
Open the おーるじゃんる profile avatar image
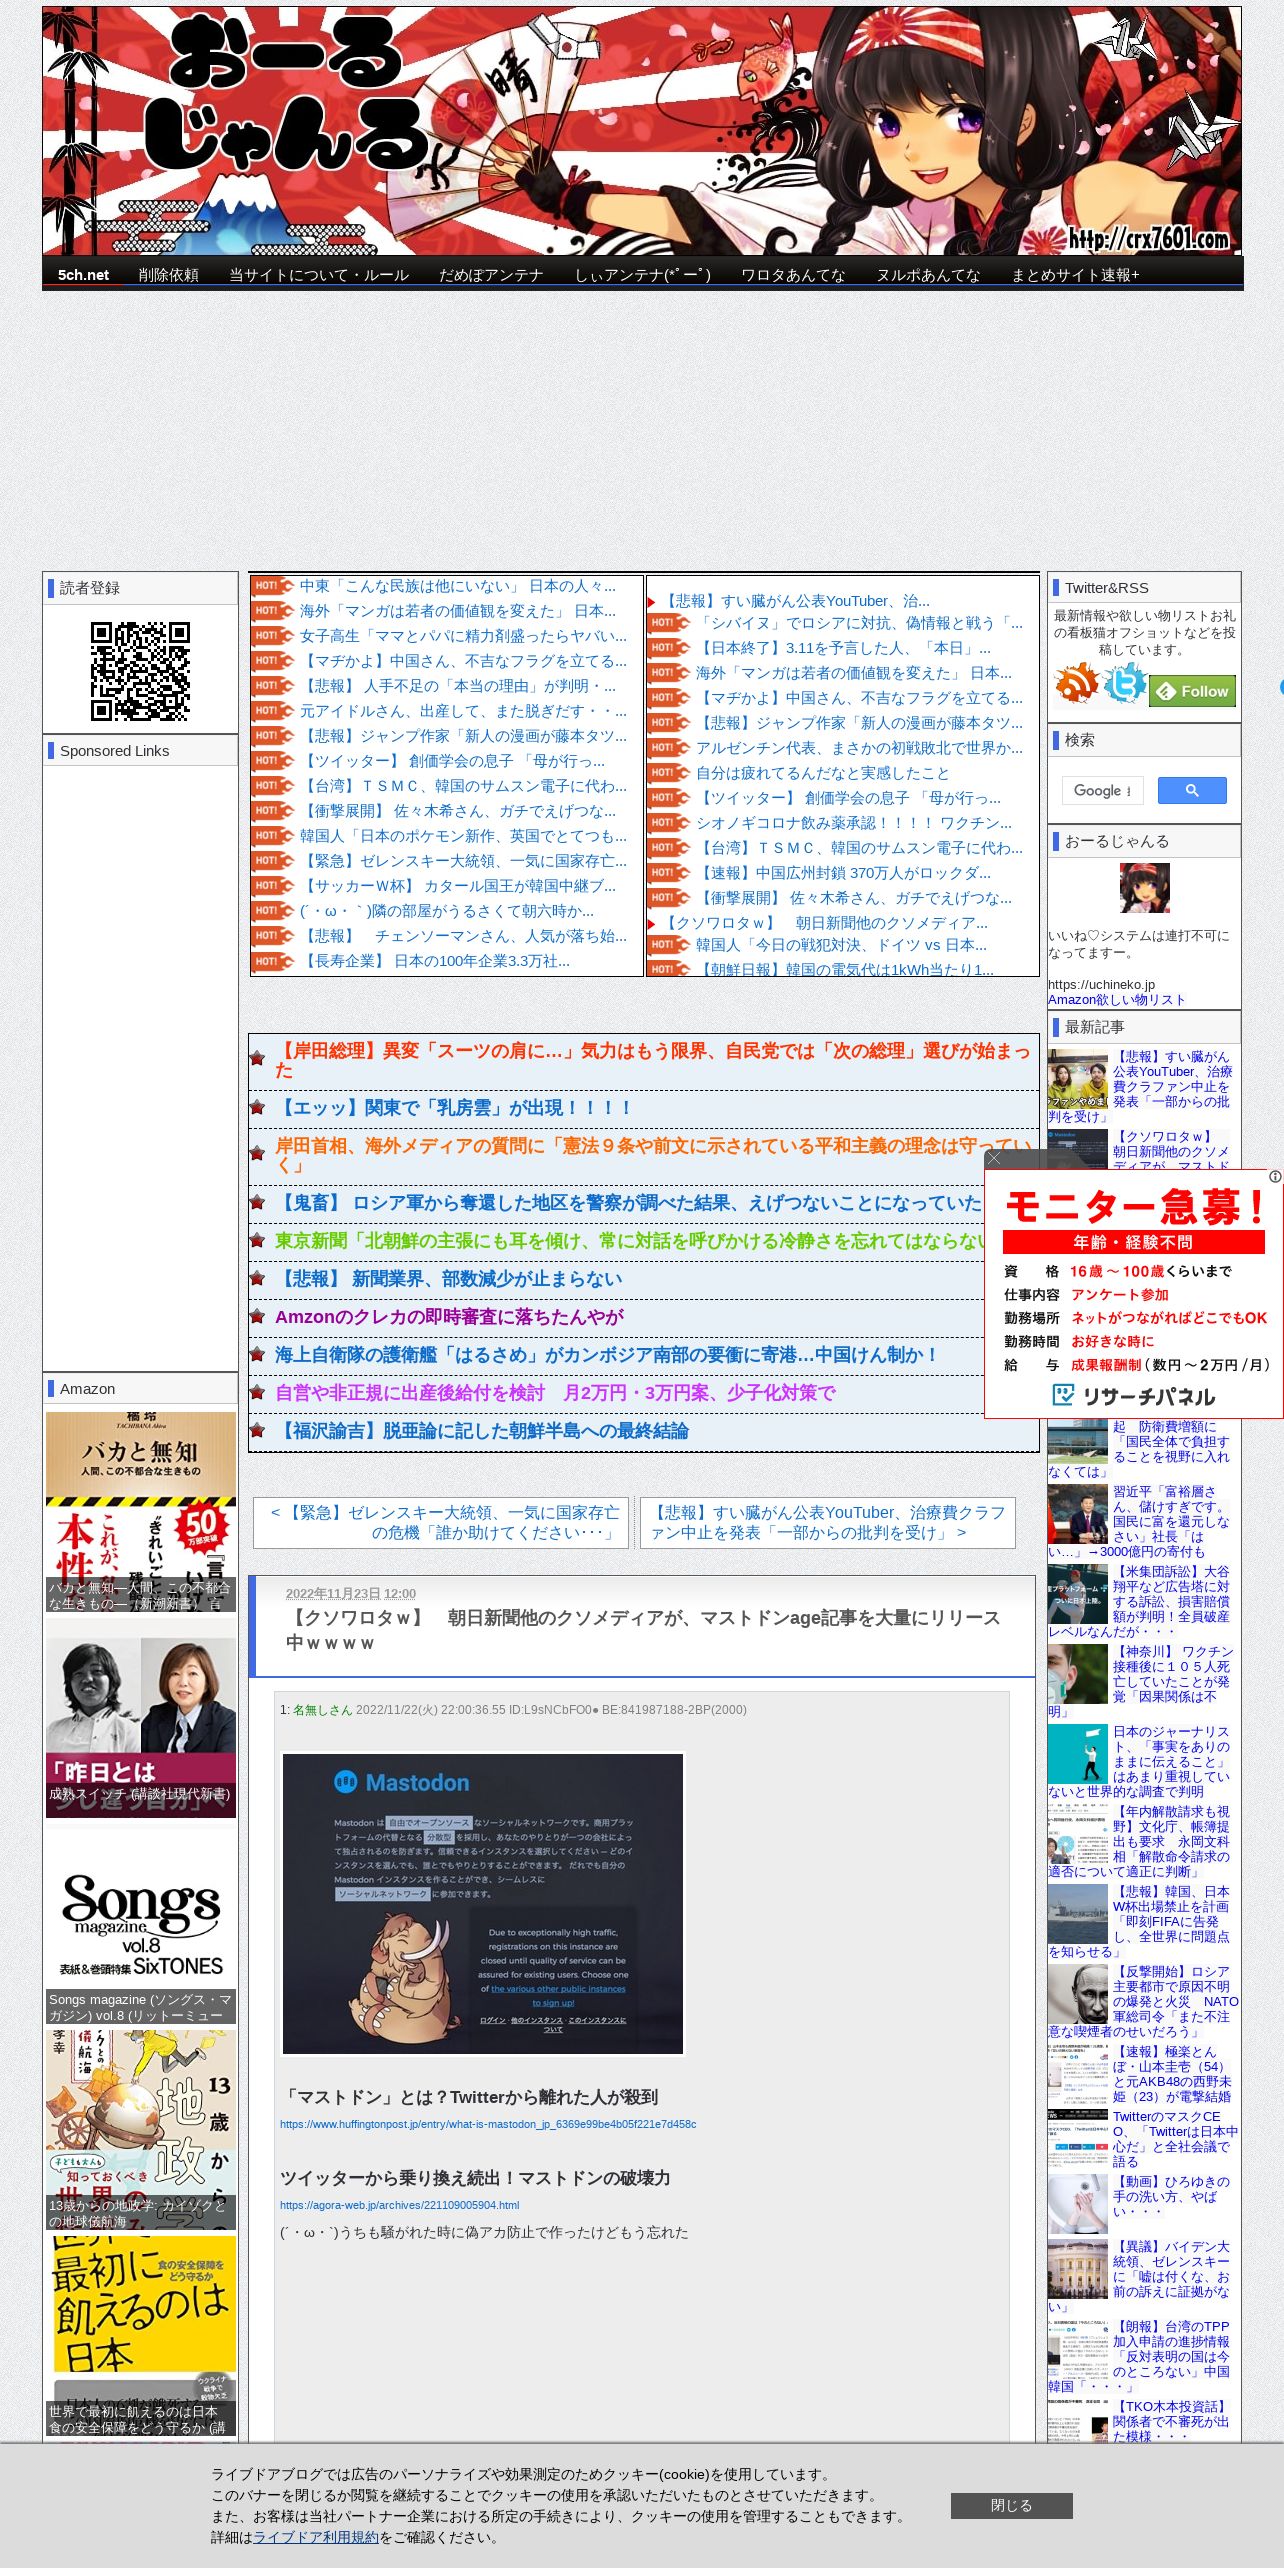point(1144,888)
